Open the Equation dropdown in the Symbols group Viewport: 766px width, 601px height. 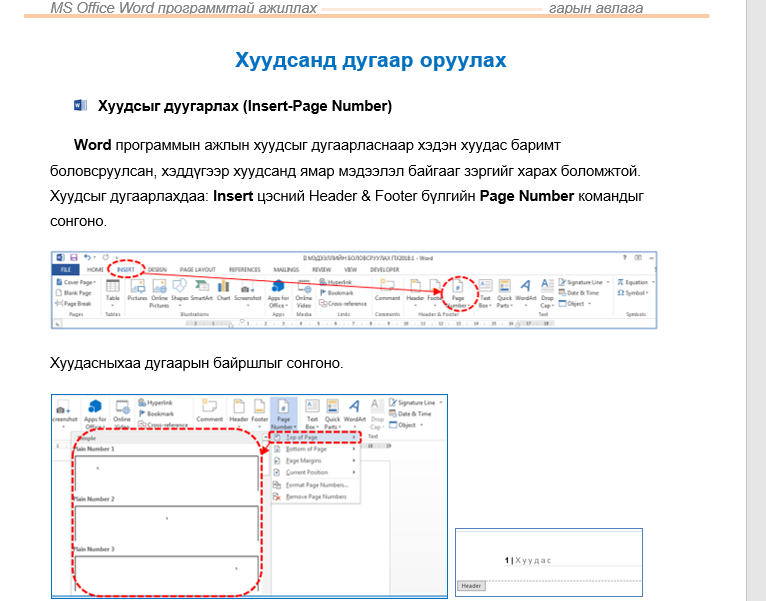tap(636, 282)
